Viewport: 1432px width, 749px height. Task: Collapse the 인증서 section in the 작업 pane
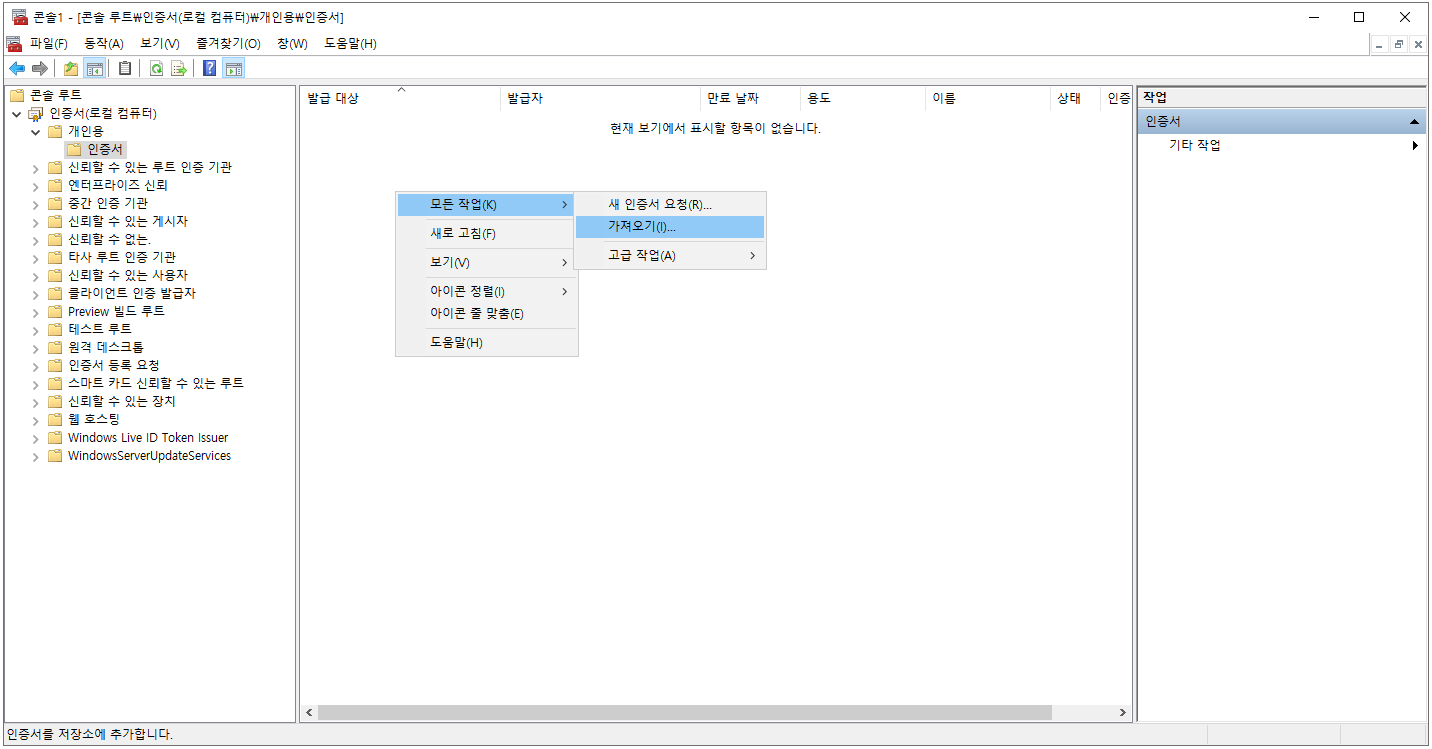coord(1414,121)
